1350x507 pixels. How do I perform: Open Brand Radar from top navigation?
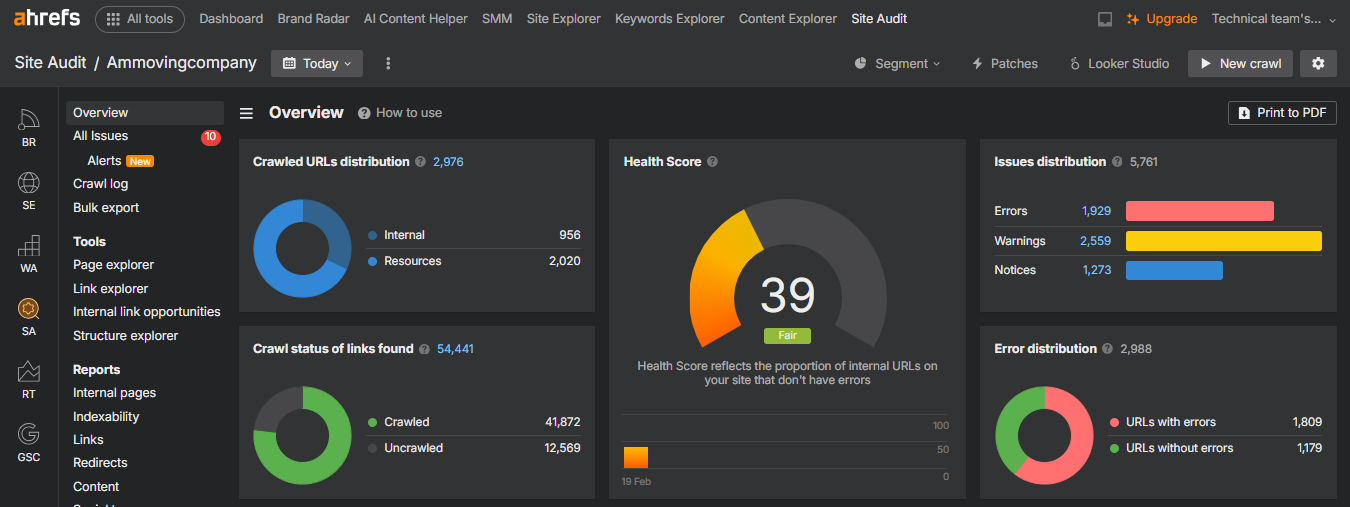[x=314, y=18]
